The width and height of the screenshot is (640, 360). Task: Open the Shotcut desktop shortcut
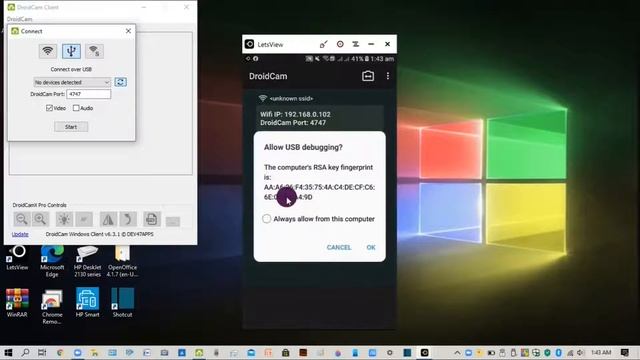point(122,303)
